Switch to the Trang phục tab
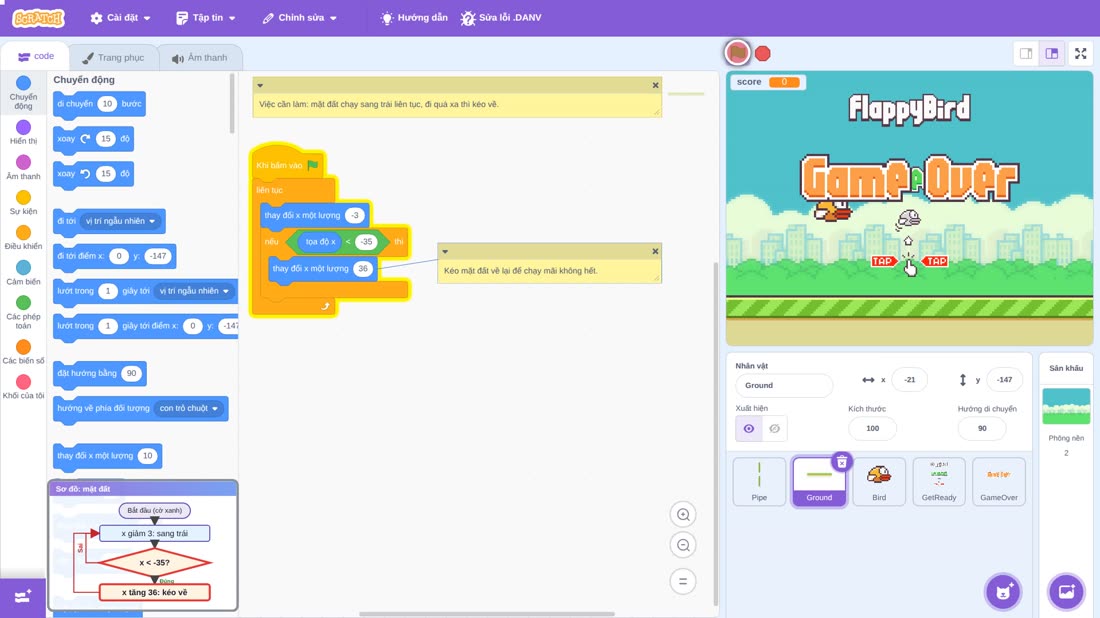Screen dimensions: 1100x618 pos(113,58)
